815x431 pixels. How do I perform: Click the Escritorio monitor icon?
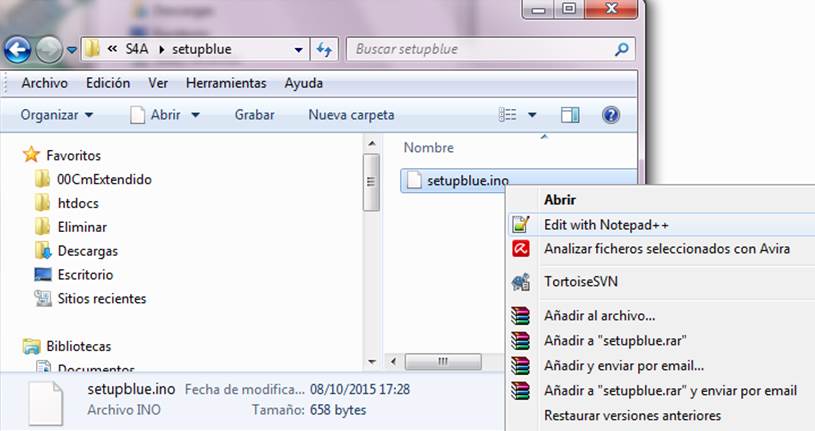point(43,274)
